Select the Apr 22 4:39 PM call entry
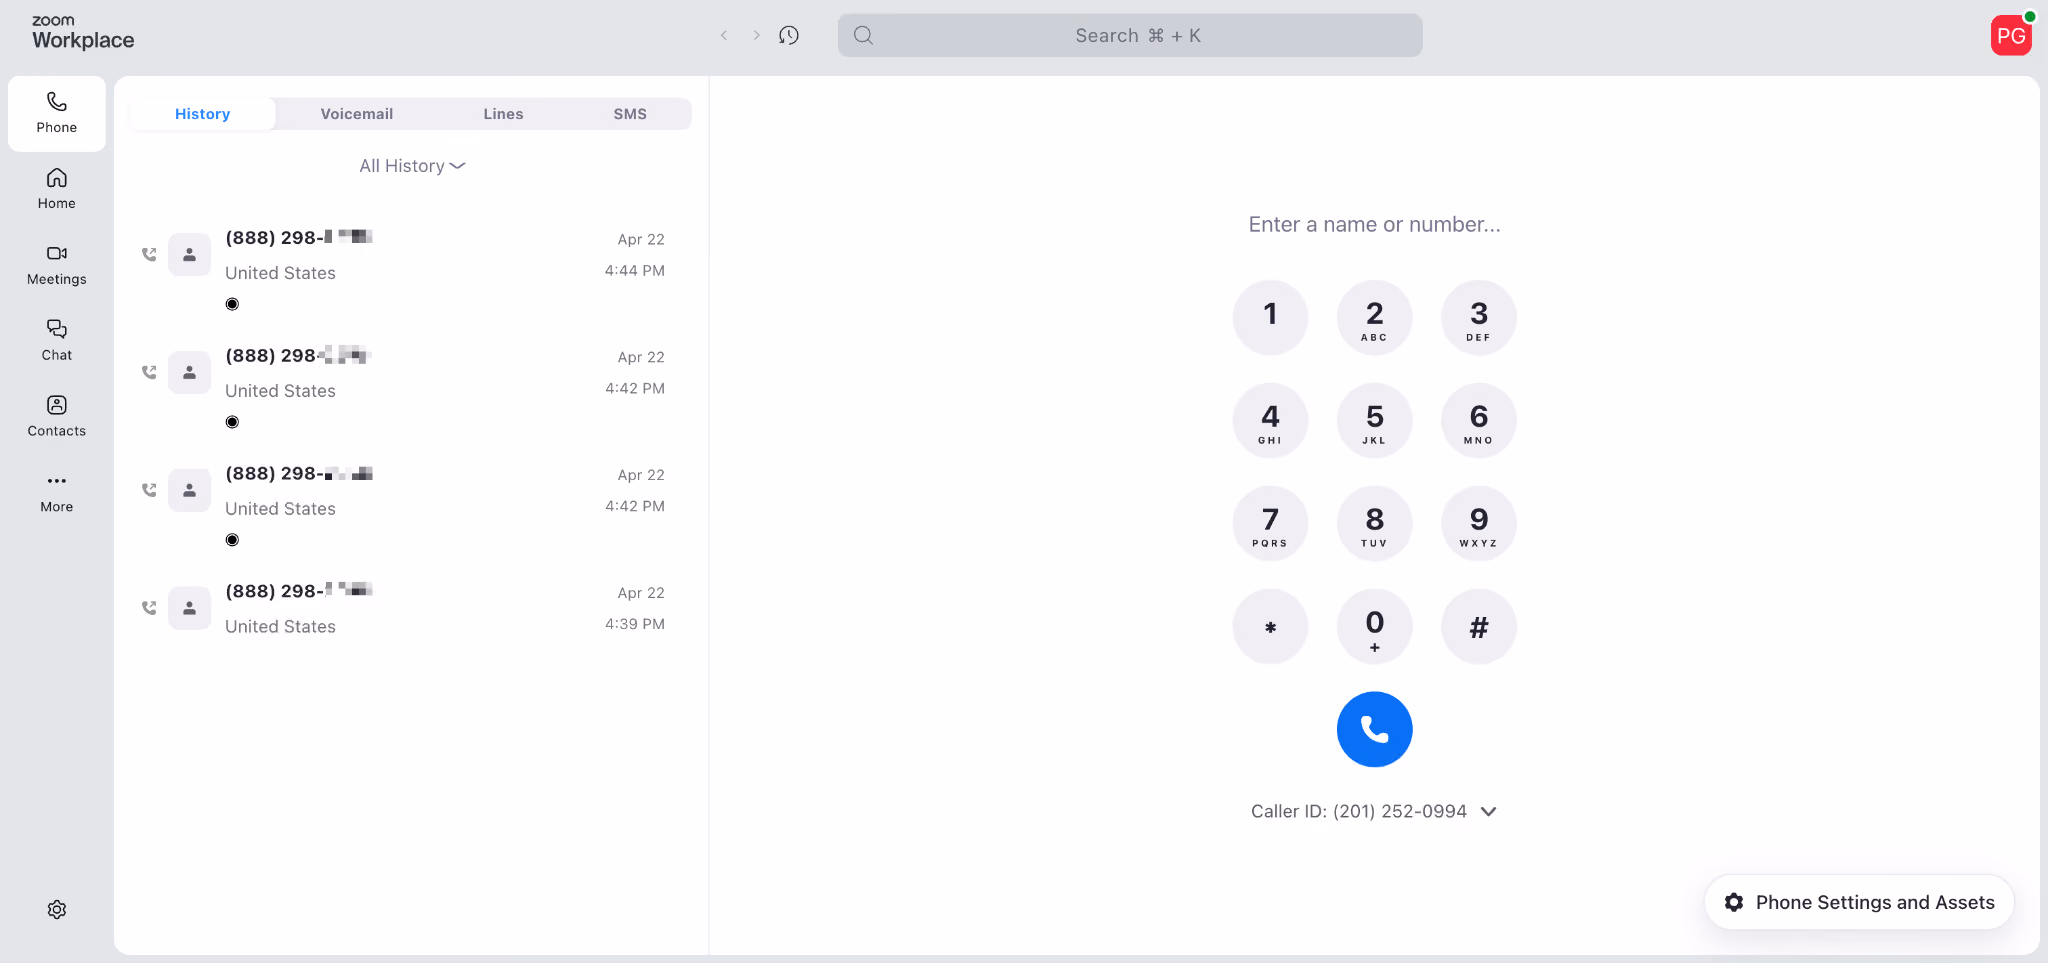Image resolution: width=2048 pixels, height=963 pixels. 410,608
